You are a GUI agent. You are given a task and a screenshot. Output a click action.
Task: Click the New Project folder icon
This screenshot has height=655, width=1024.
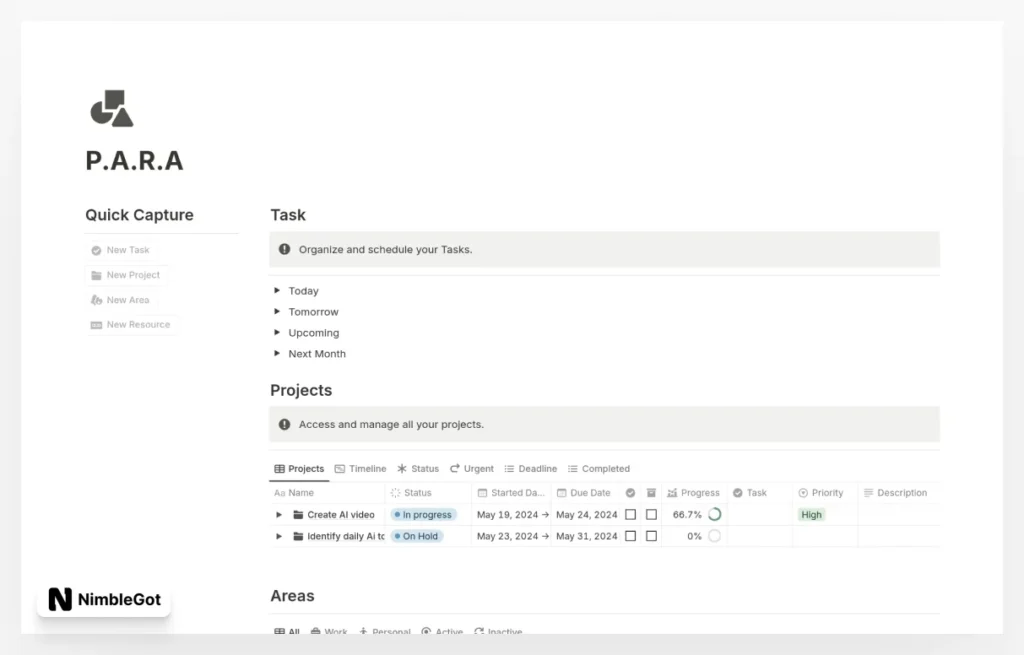97,275
